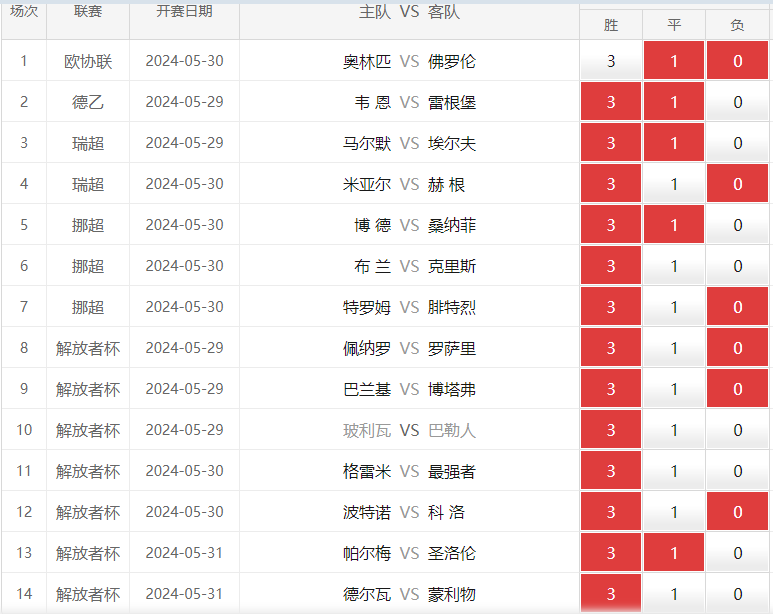The image size is (773, 614).
Task: Deselect loss (0) for 巴兰基 VS 博塔弗
Action: [x=738, y=388]
